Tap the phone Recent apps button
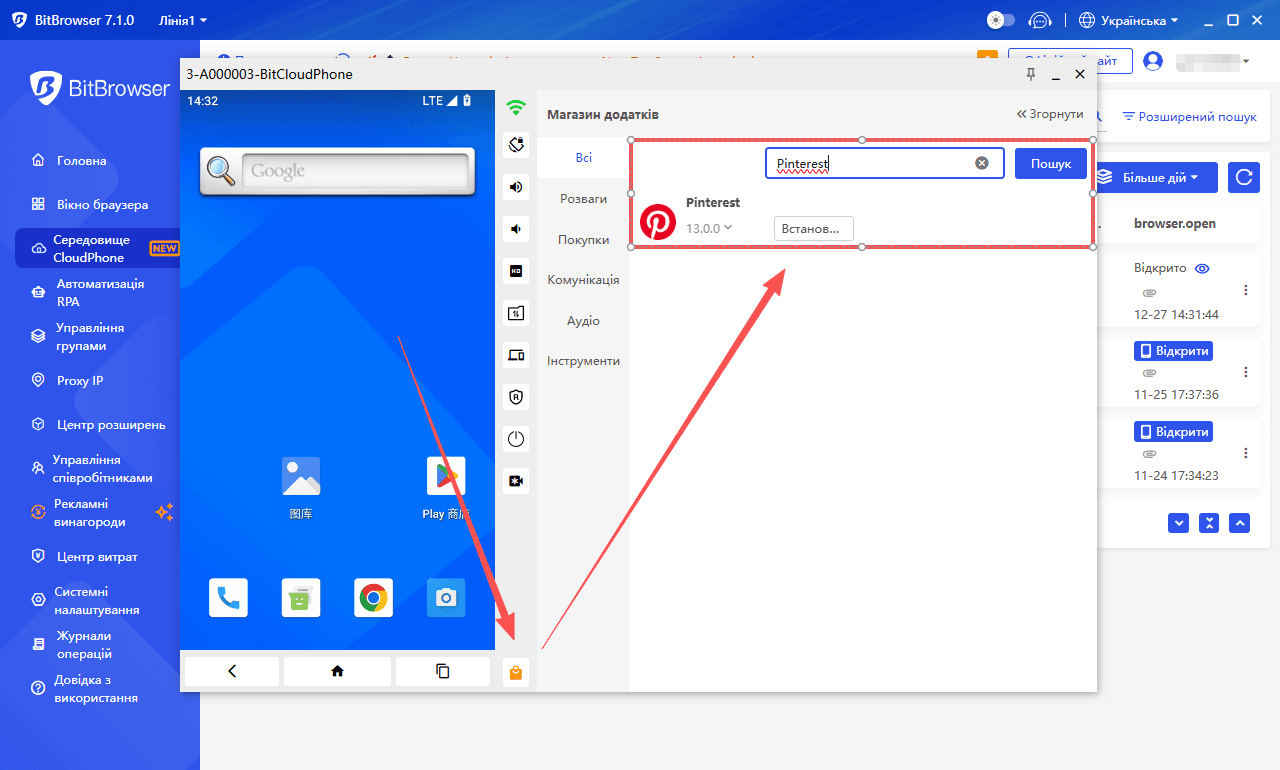The width and height of the screenshot is (1280, 770). pos(443,671)
